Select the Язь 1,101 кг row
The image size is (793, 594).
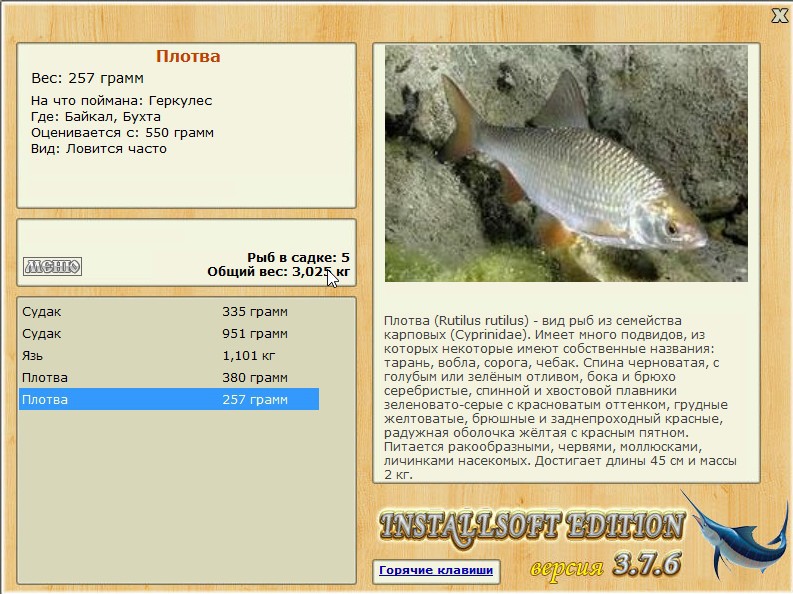click(169, 355)
